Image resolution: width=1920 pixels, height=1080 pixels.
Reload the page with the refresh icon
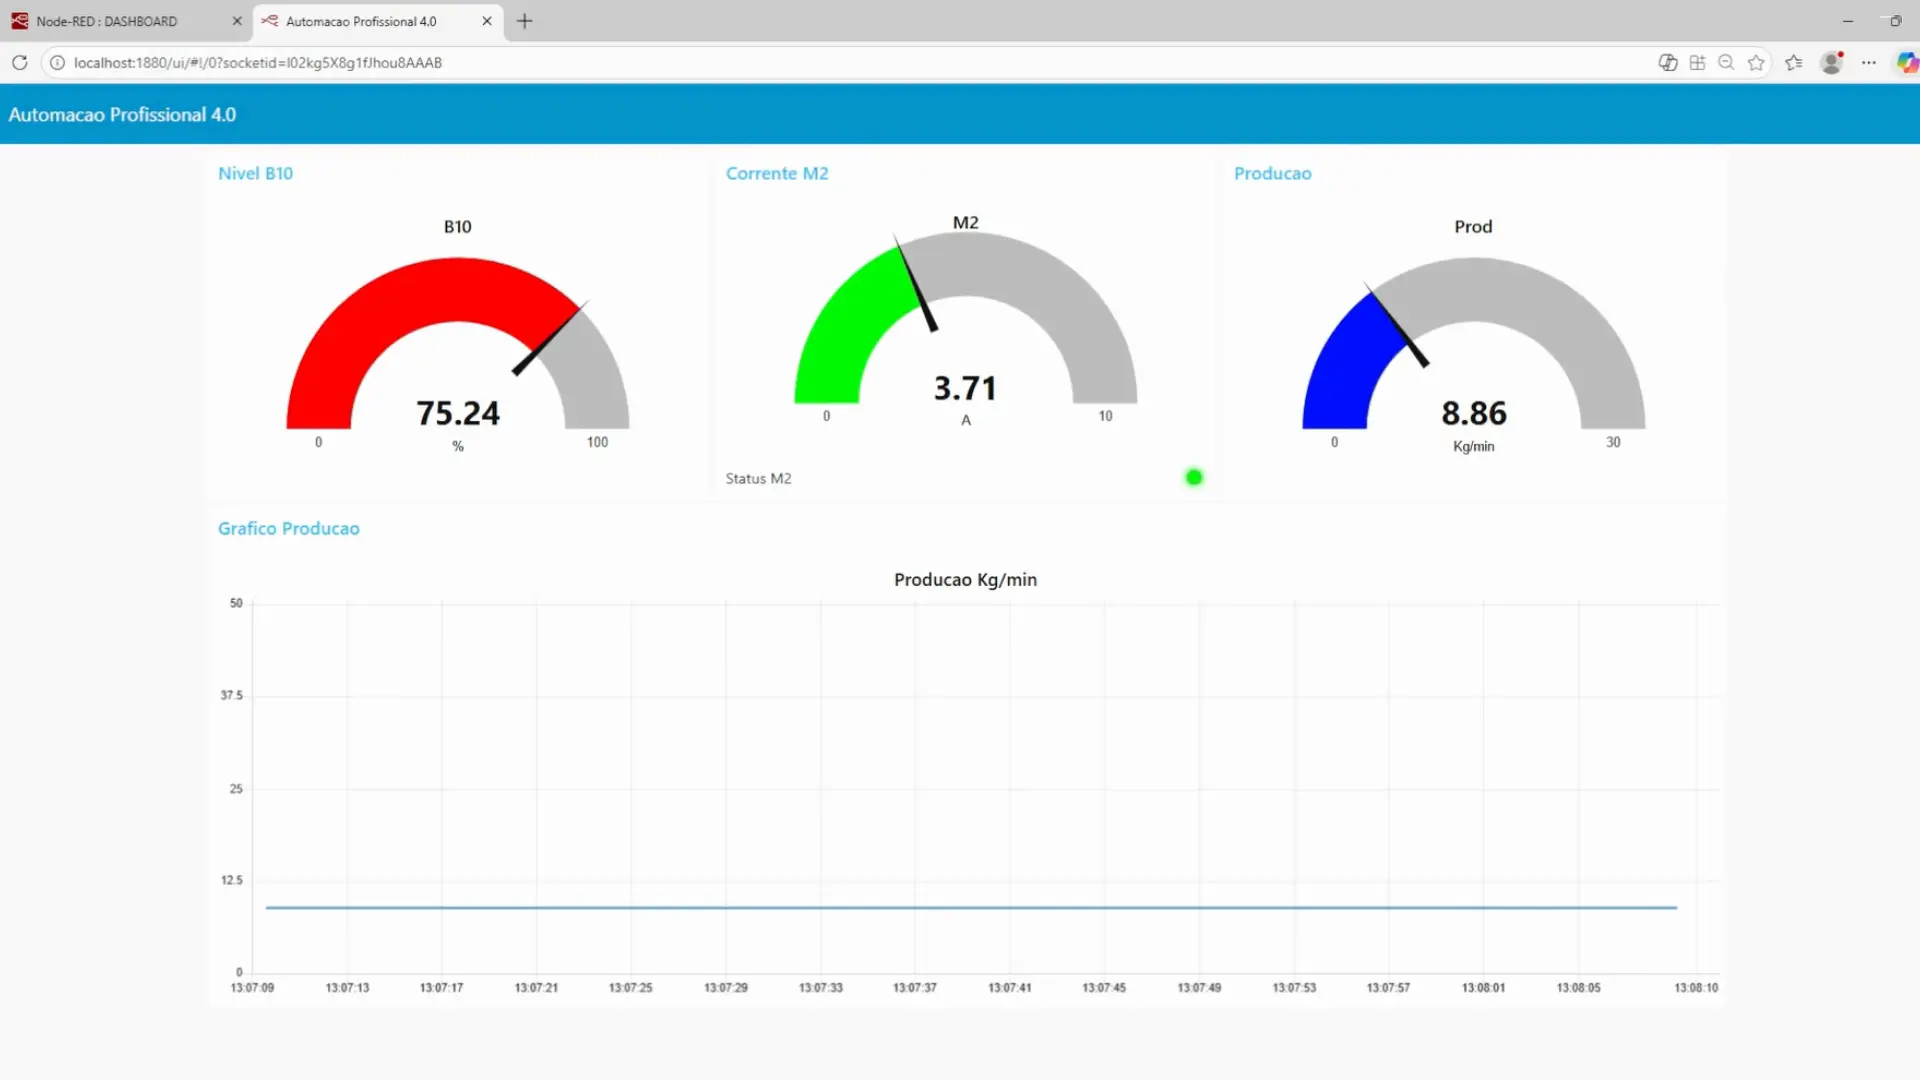[x=19, y=62]
